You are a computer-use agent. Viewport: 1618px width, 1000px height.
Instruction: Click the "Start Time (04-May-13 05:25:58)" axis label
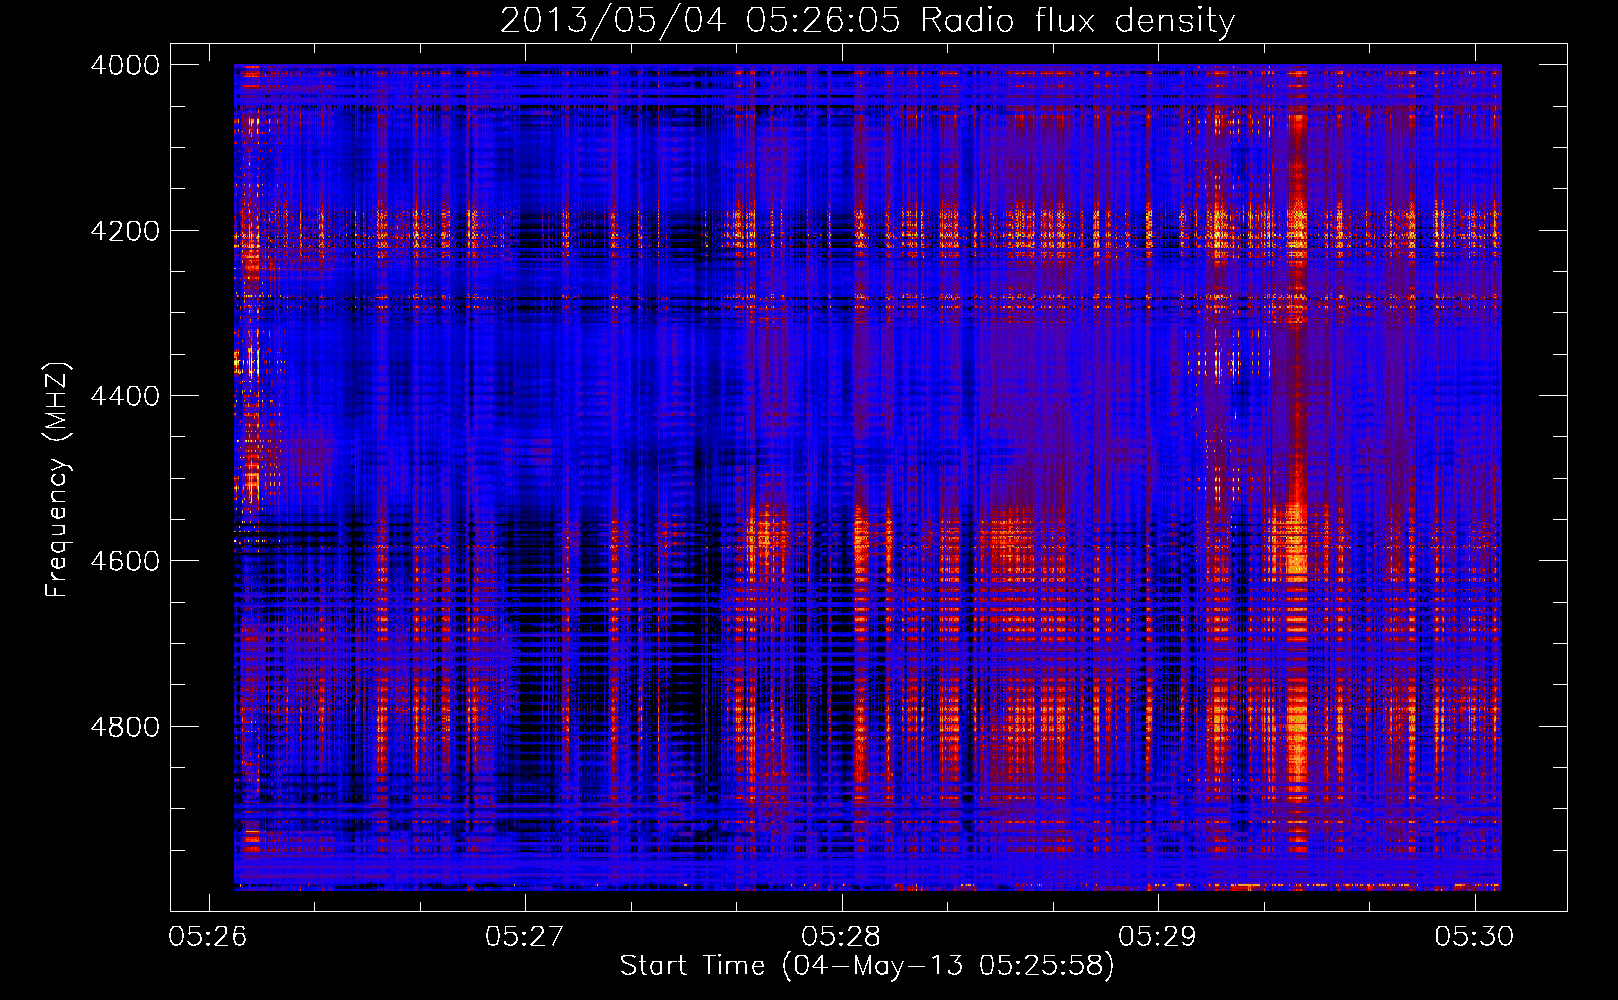pos(866,966)
